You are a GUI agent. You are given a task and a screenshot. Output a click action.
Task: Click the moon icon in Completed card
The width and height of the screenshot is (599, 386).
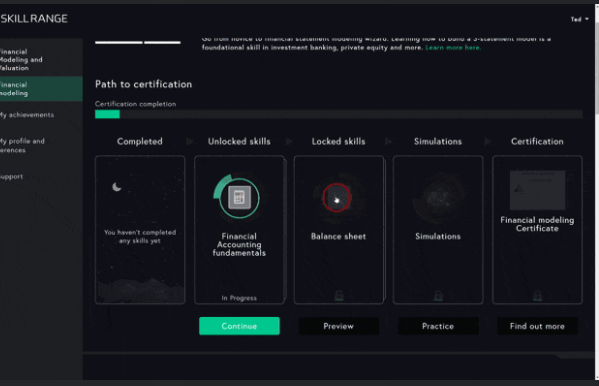[x=117, y=187]
